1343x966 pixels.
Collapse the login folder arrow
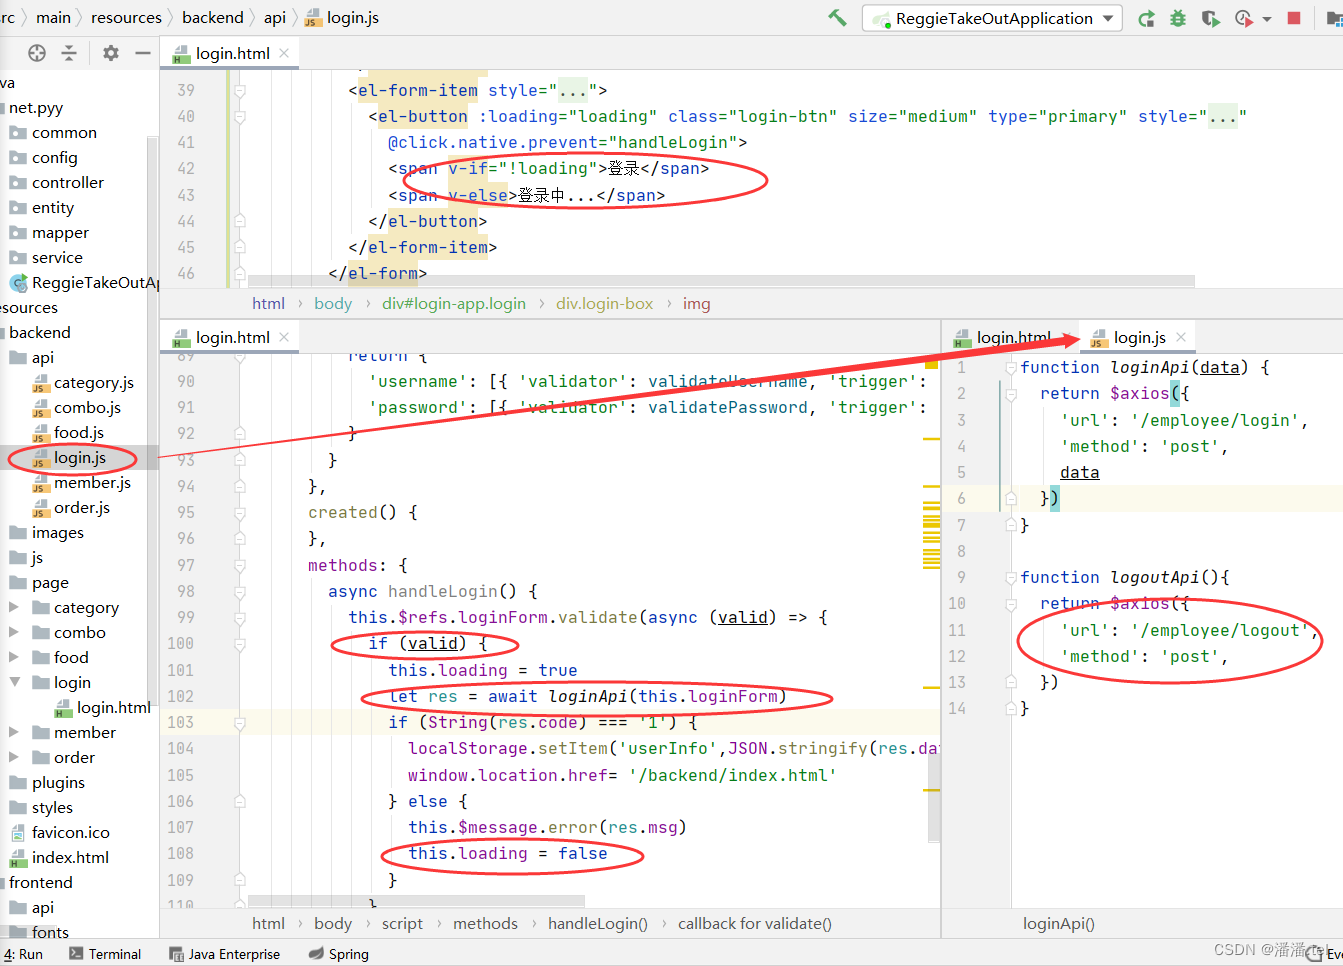click(14, 682)
